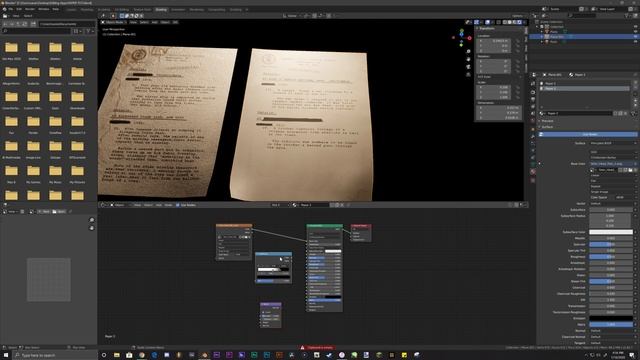The image size is (640, 360).
Task: Click the file browser editor type icon
Action: point(5,16)
